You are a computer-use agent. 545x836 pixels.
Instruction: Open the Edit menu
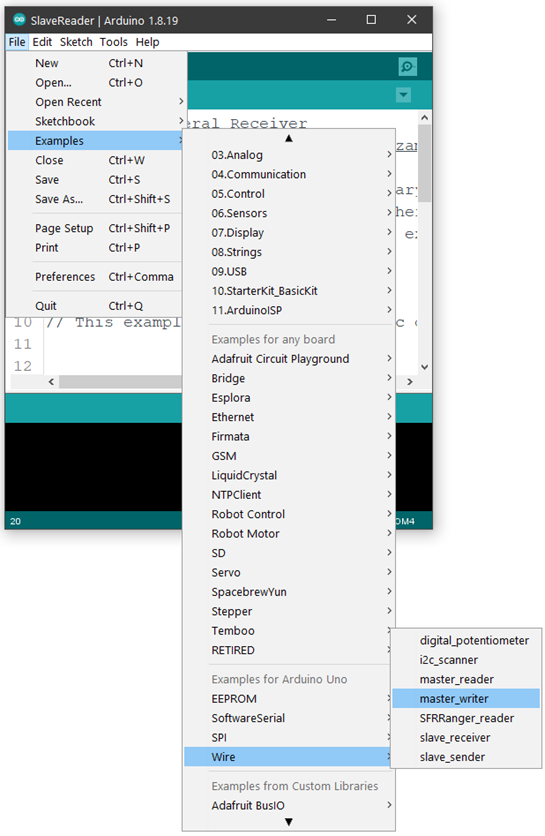pyautogui.click(x=42, y=42)
